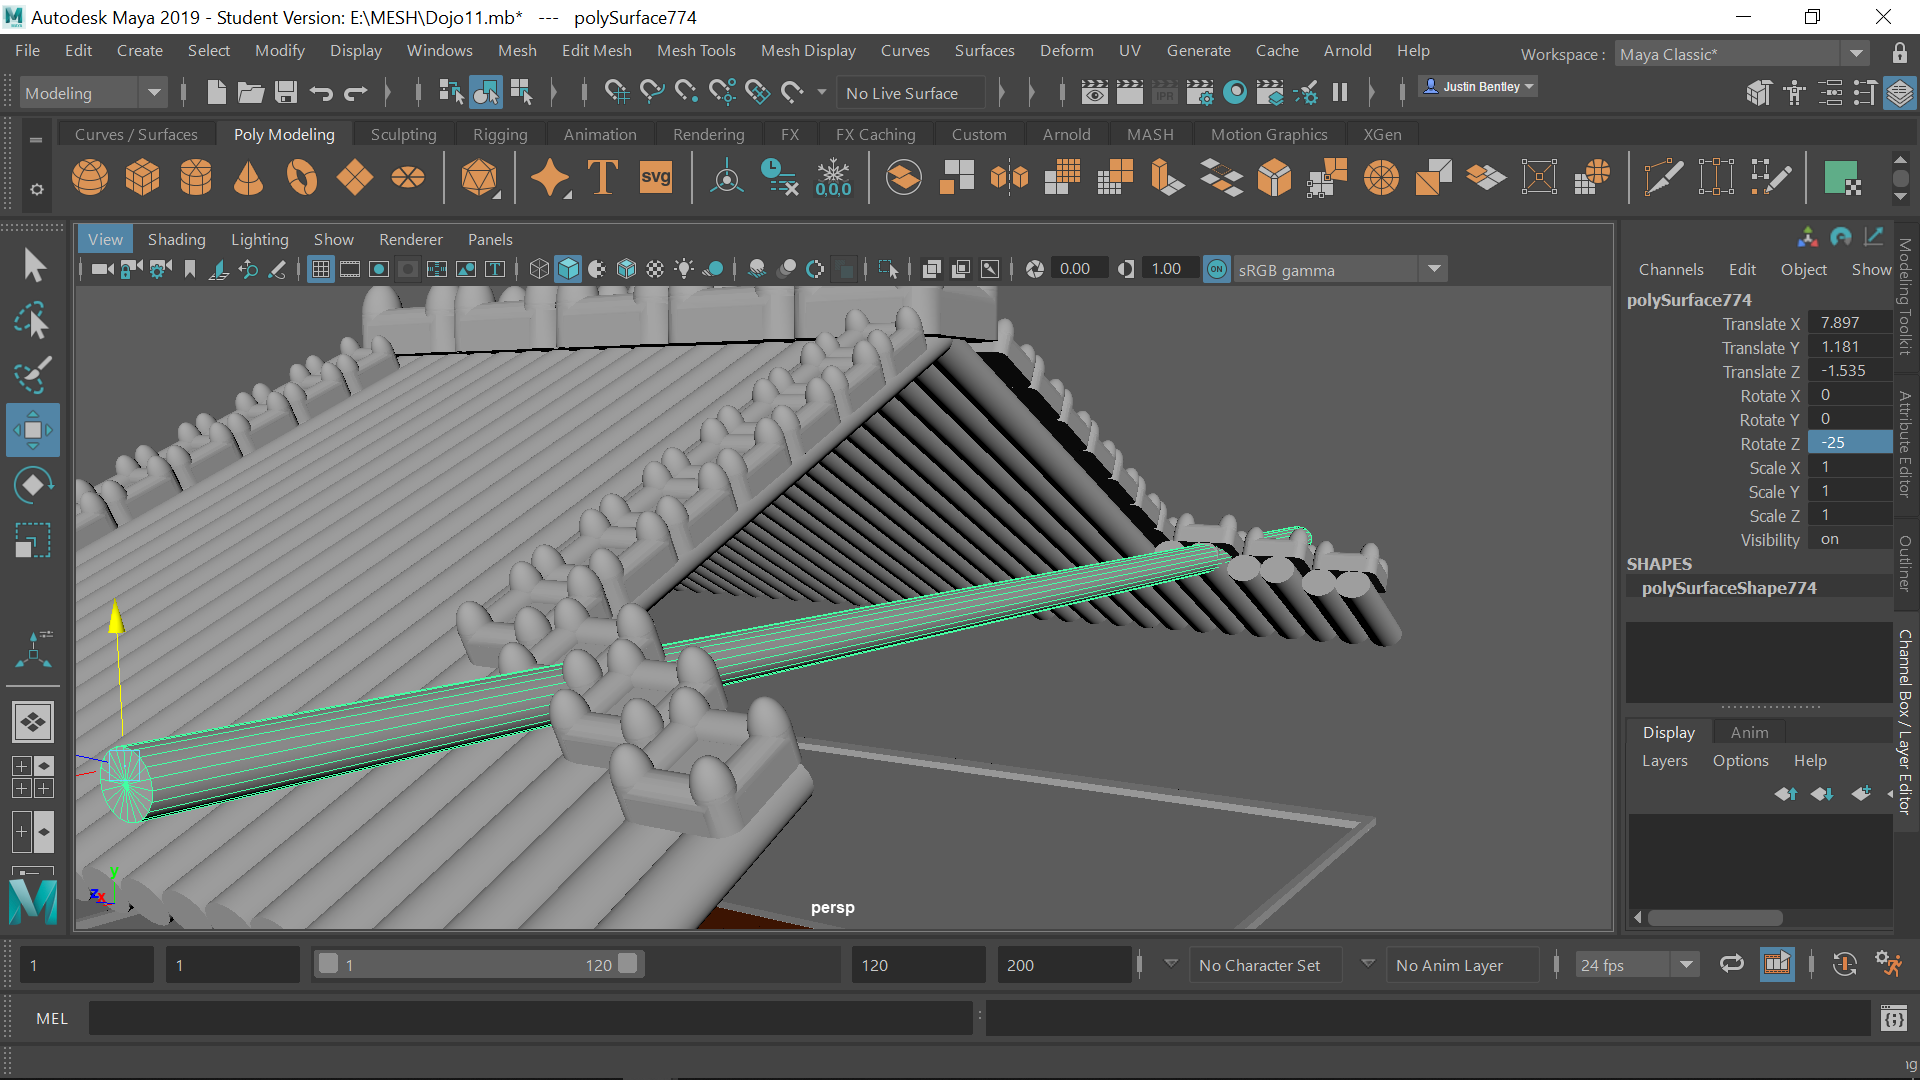The image size is (1920, 1080).
Task: Open the Layers menu in Layer Editor
Action: tap(1664, 760)
